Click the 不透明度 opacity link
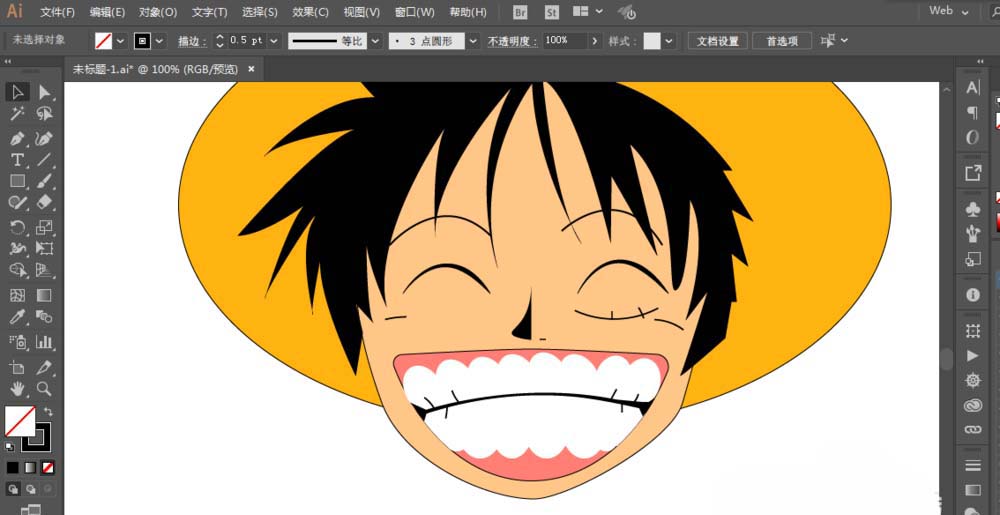 click(x=512, y=41)
